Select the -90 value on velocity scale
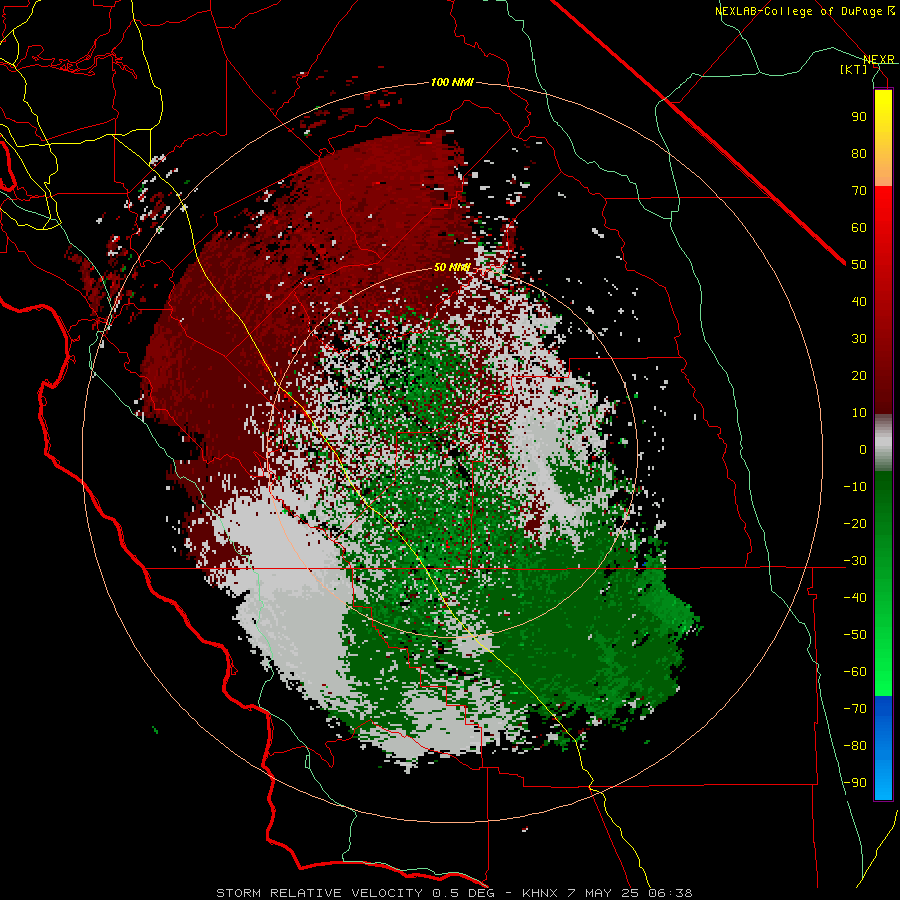 (x=855, y=783)
